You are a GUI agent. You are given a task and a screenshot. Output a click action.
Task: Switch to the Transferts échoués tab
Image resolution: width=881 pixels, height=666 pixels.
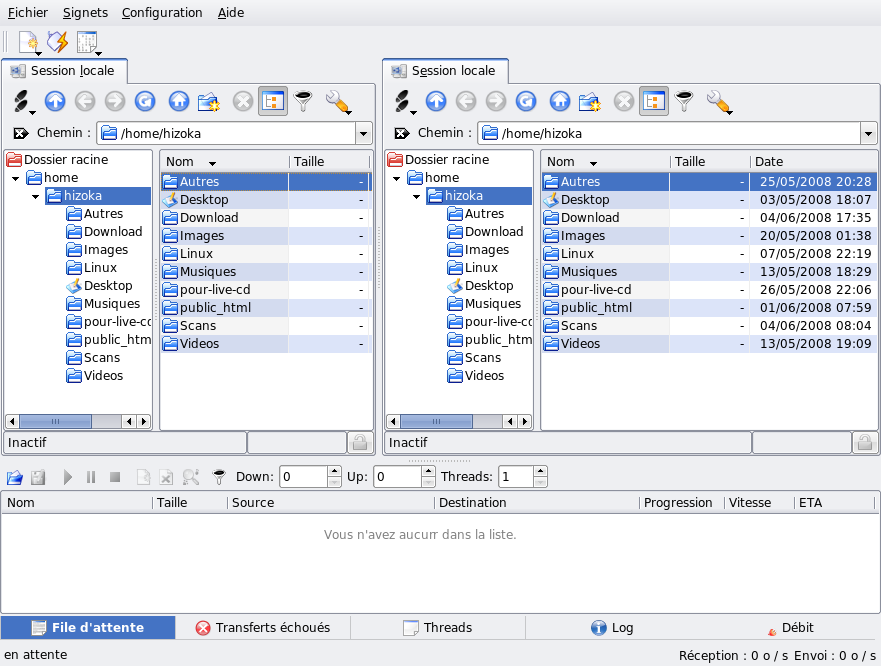[262, 628]
